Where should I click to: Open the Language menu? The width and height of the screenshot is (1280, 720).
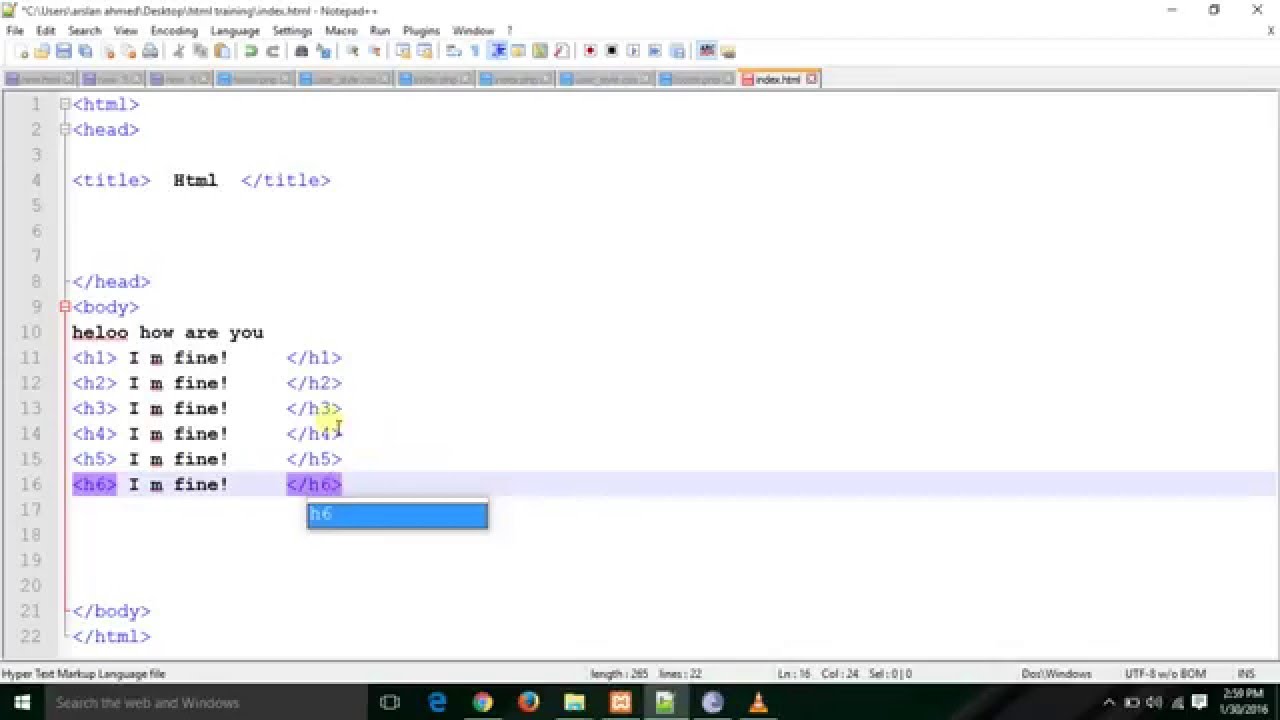point(235,31)
